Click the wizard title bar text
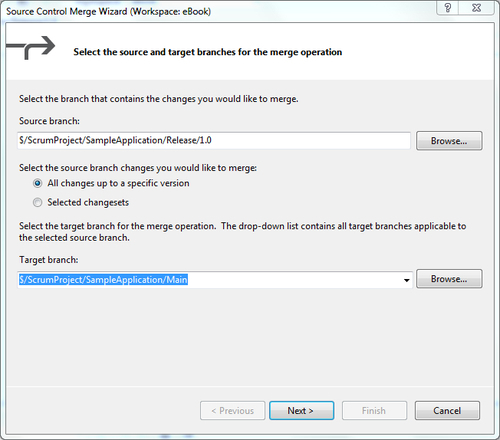 click(108, 11)
